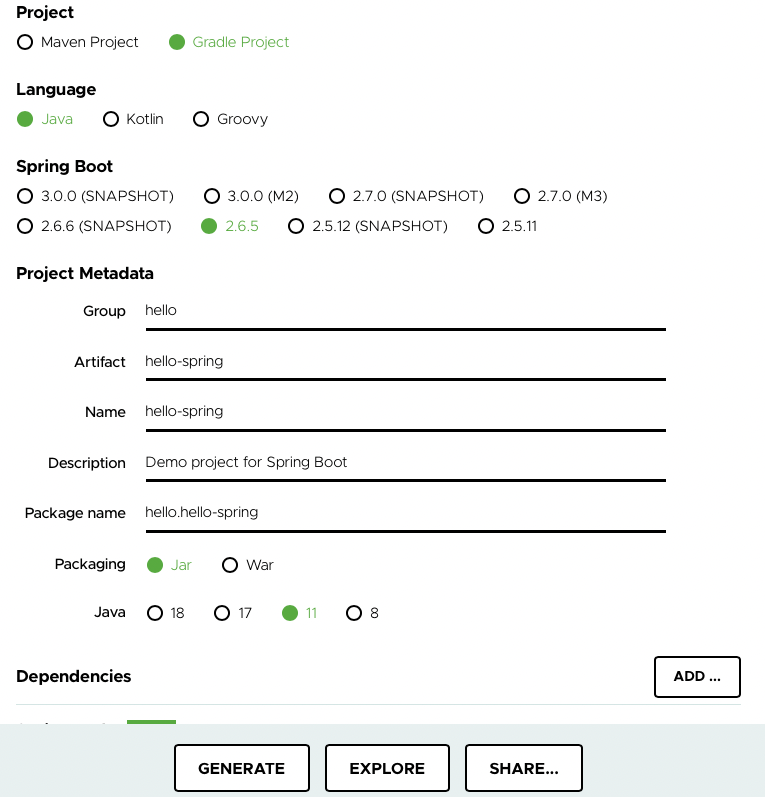Image resolution: width=765 pixels, height=797 pixels.
Task: Focus the Group input field
Action: (x=406, y=311)
